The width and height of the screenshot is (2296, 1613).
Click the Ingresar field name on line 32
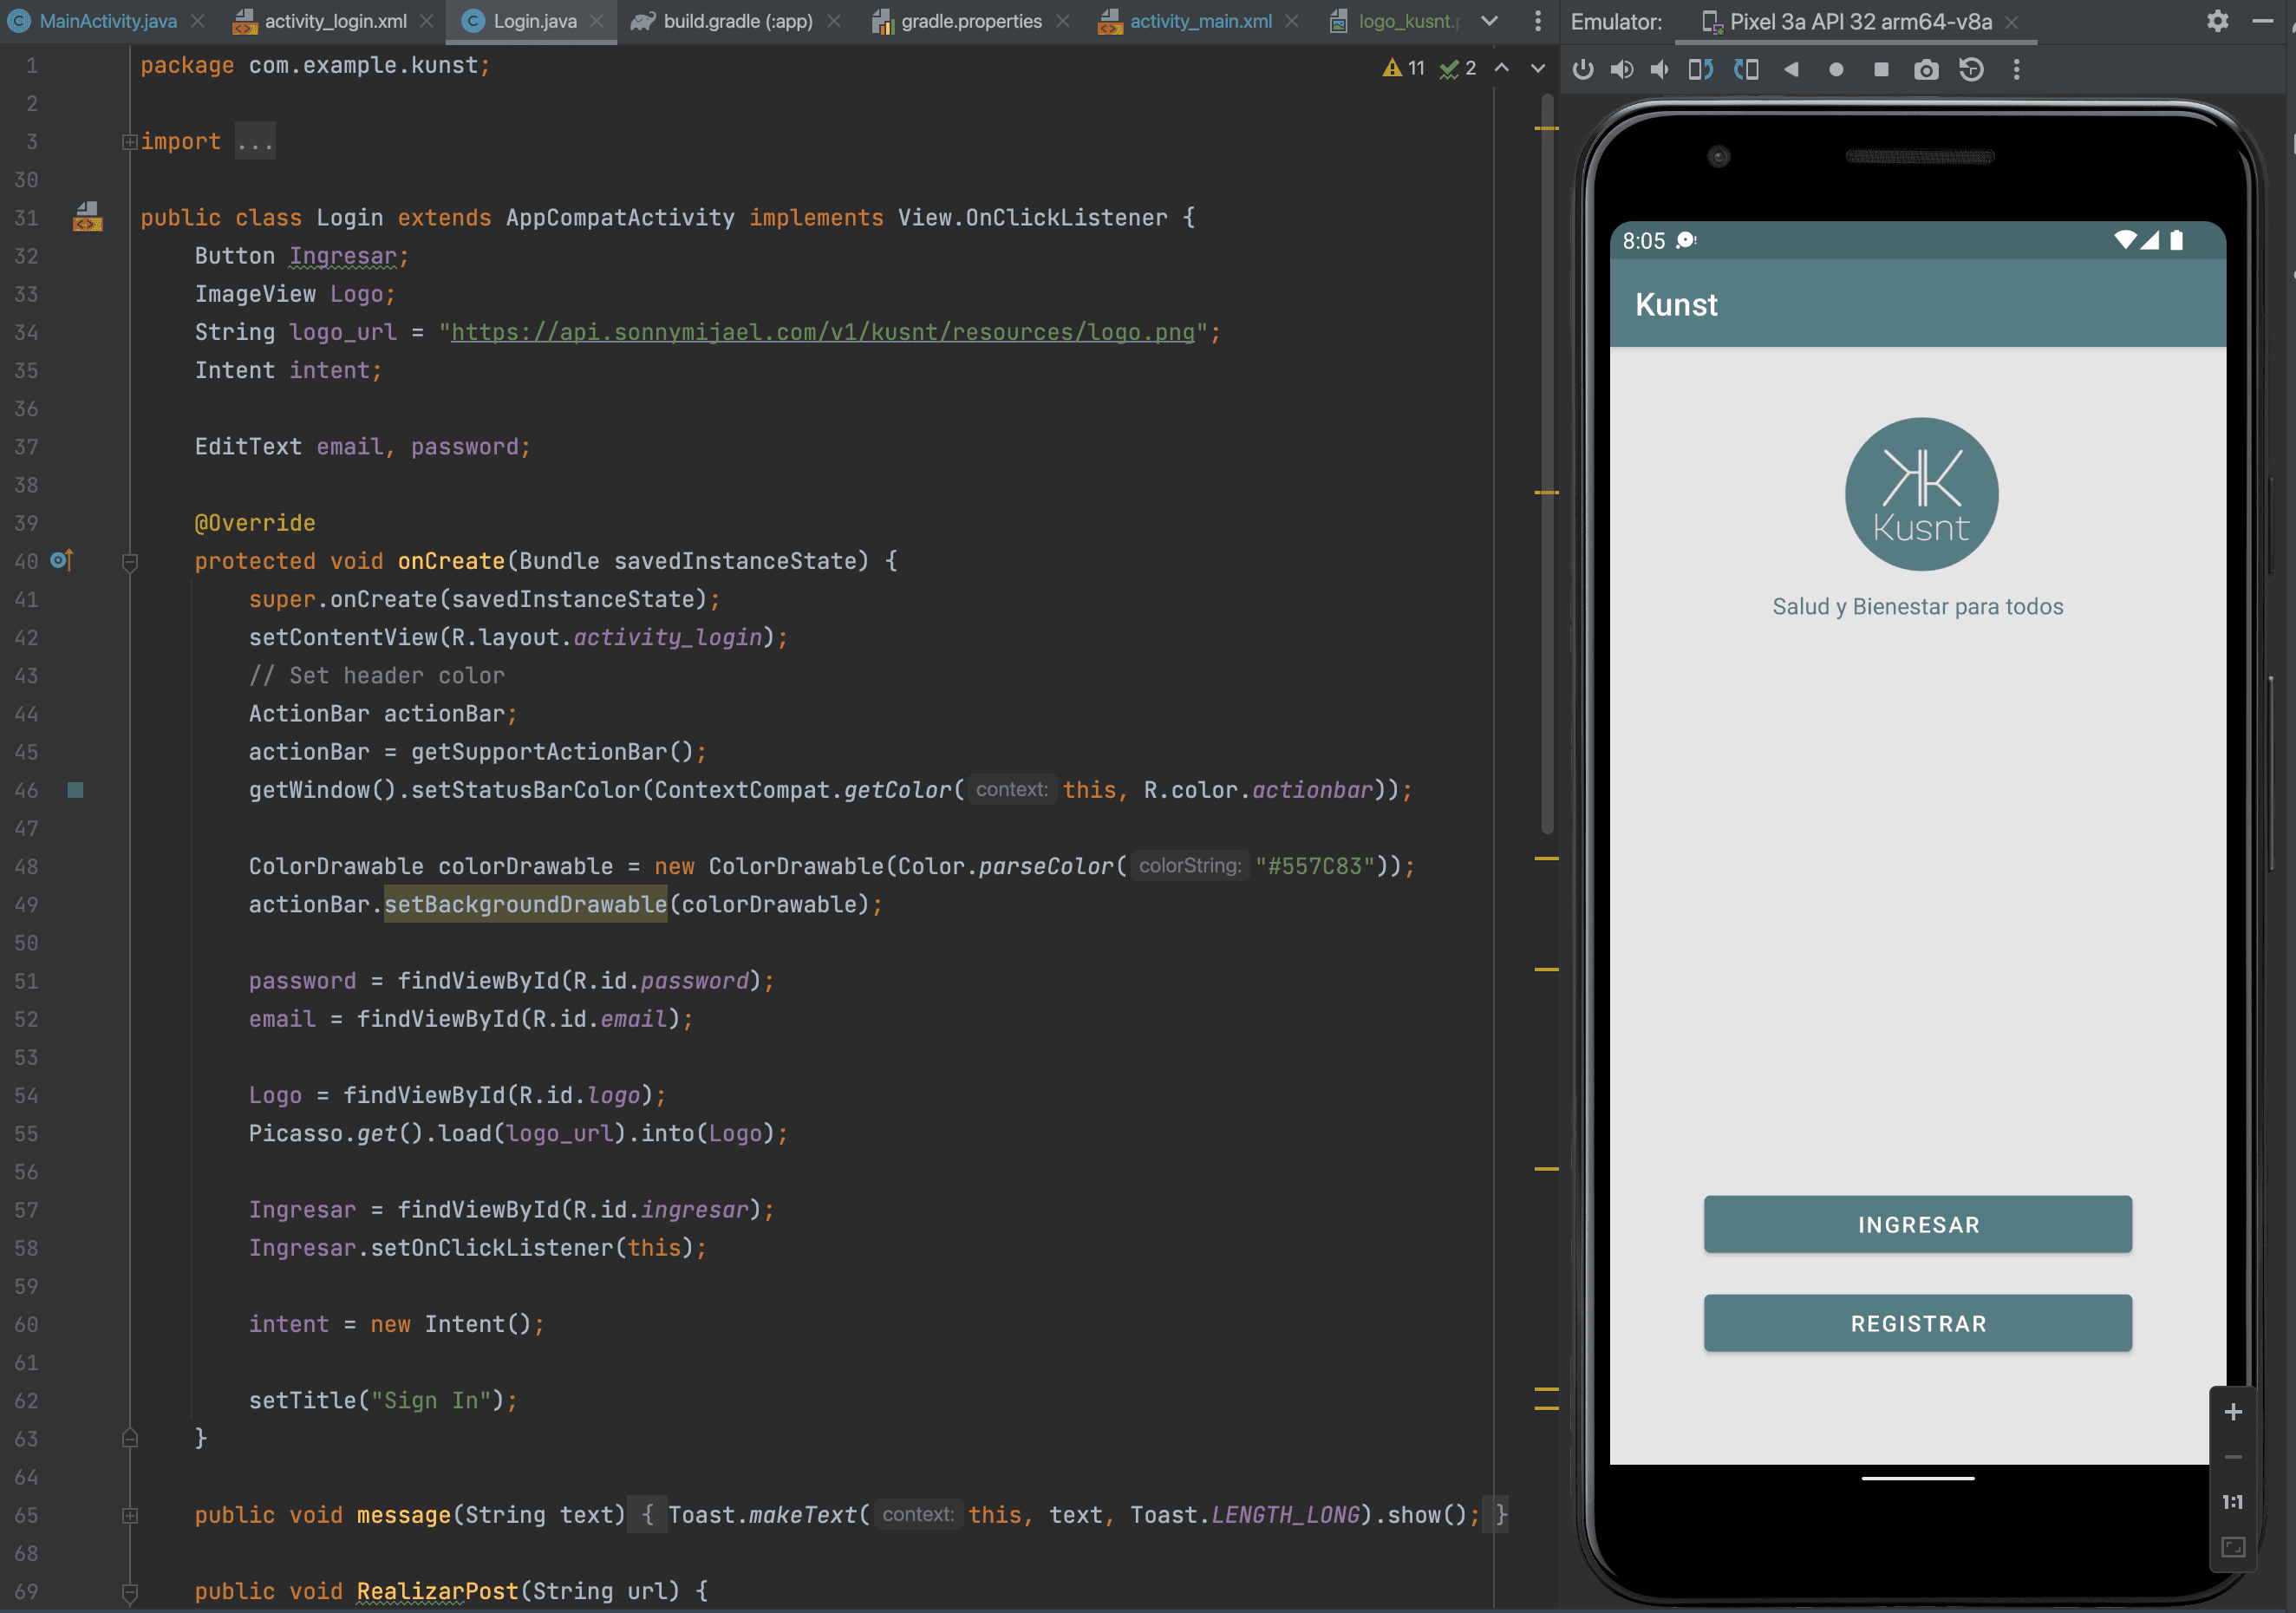(343, 256)
